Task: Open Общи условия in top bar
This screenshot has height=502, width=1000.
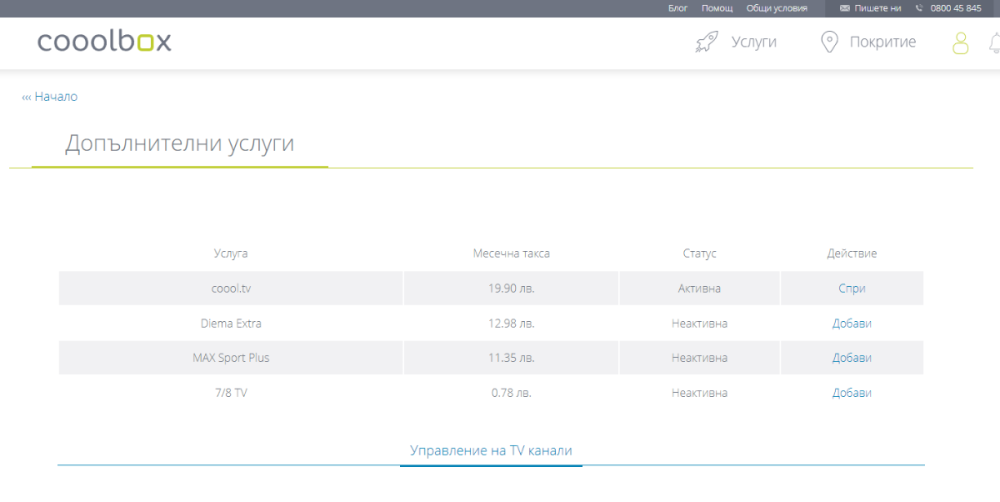Action: click(775, 8)
